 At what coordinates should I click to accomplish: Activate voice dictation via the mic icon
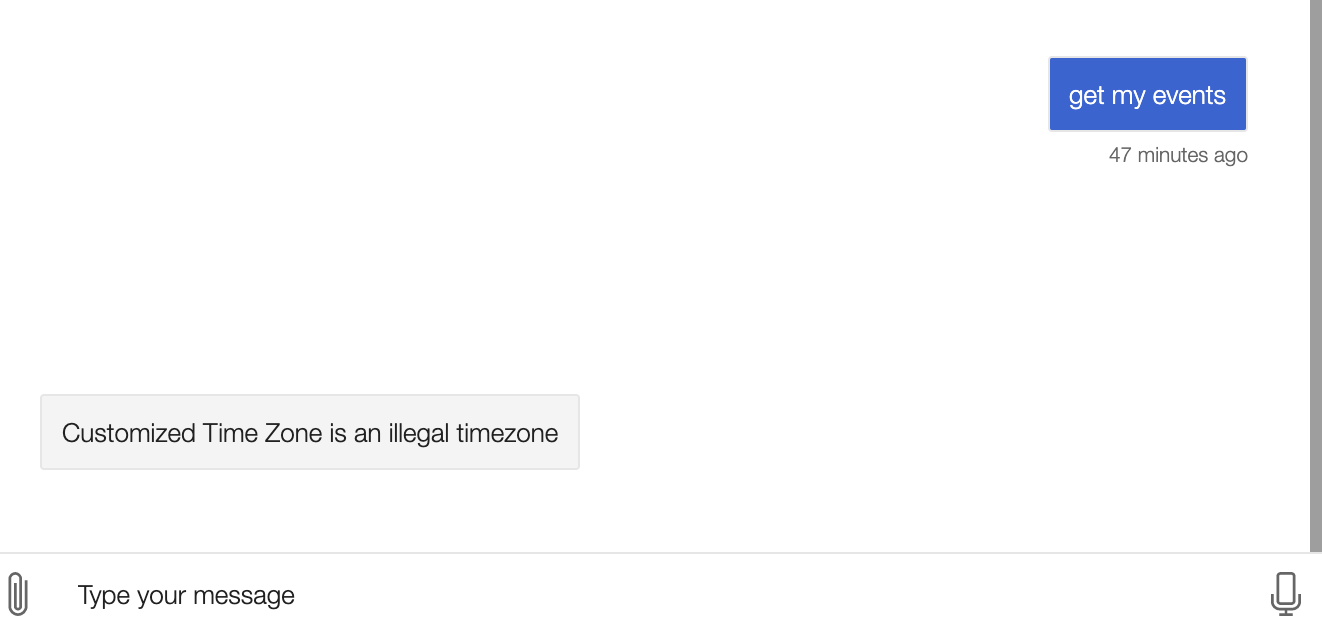1285,592
